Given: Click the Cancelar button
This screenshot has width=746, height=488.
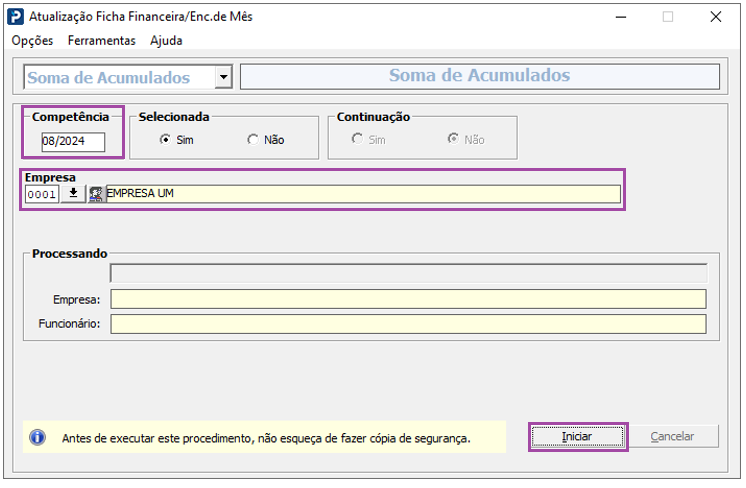Looking at the screenshot, I should tap(672, 437).
